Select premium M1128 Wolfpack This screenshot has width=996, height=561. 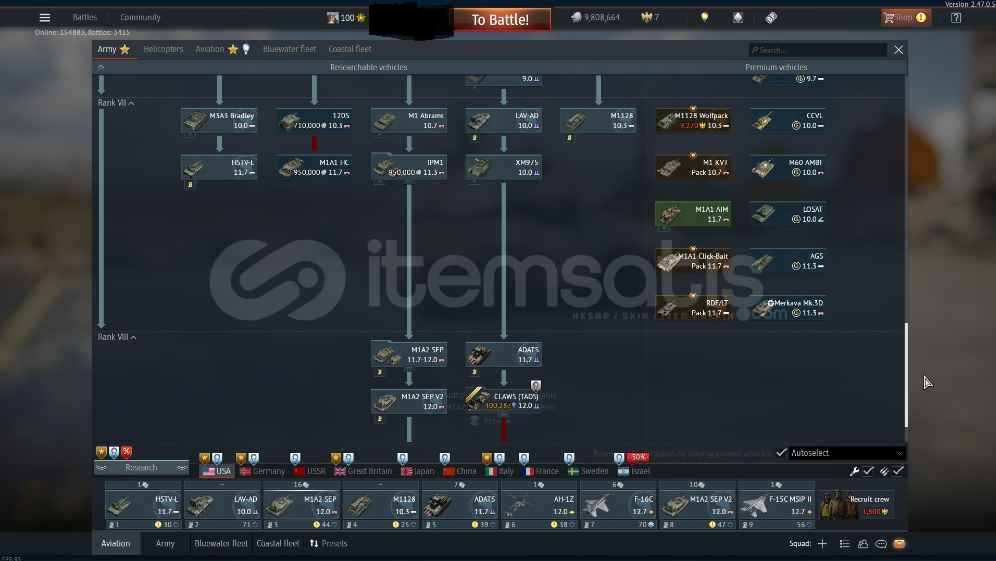coord(693,121)
